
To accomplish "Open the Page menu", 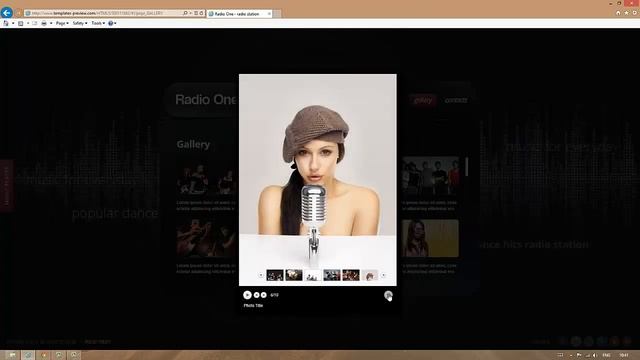I will tap(62, 23).
